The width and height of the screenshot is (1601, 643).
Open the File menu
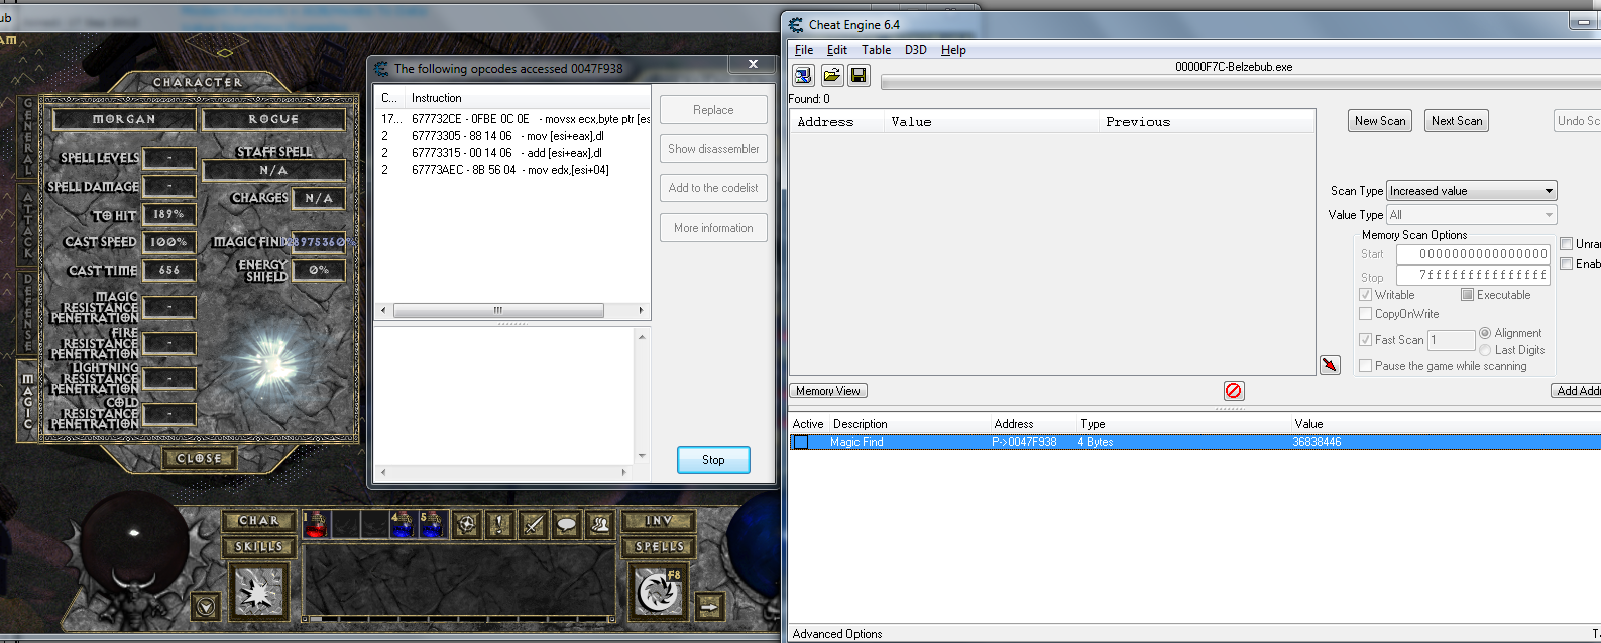[x=804, y=50]
